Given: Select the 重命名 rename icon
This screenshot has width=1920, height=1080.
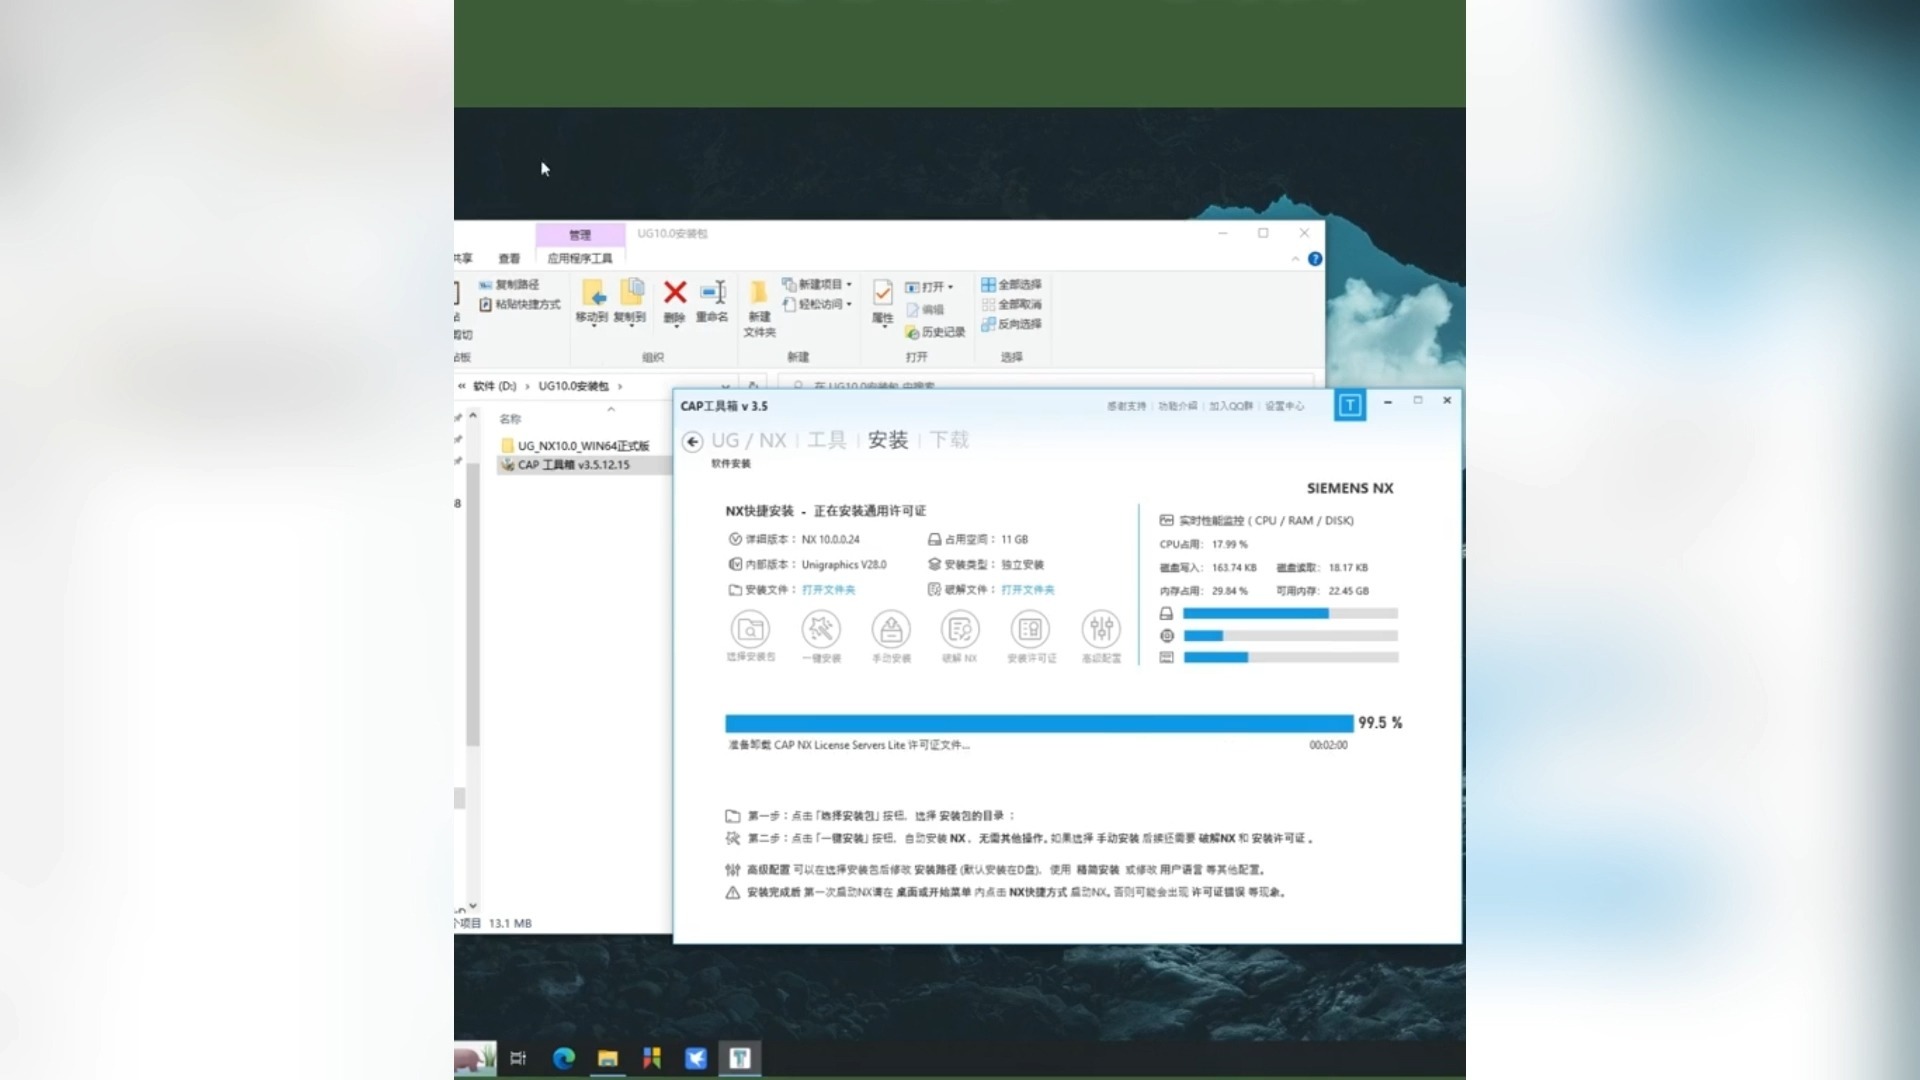Looking at the screenshot, I should (714, 297).
